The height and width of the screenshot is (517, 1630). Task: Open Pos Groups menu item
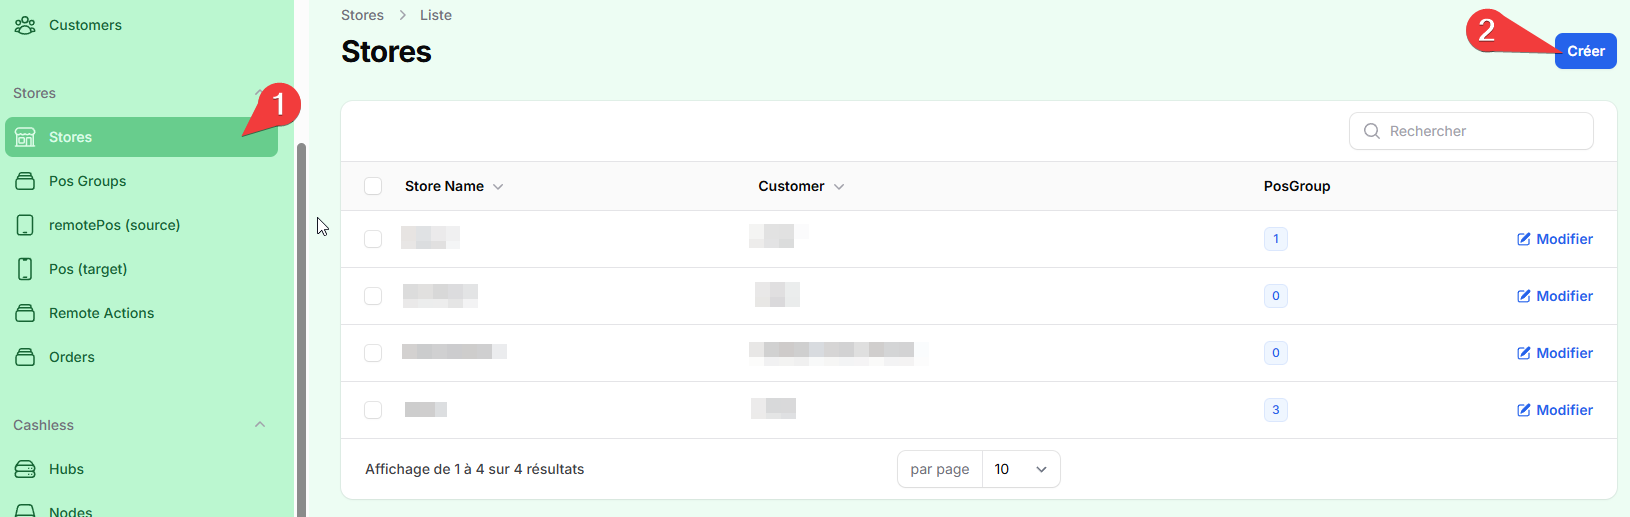[x=142, y=181]
